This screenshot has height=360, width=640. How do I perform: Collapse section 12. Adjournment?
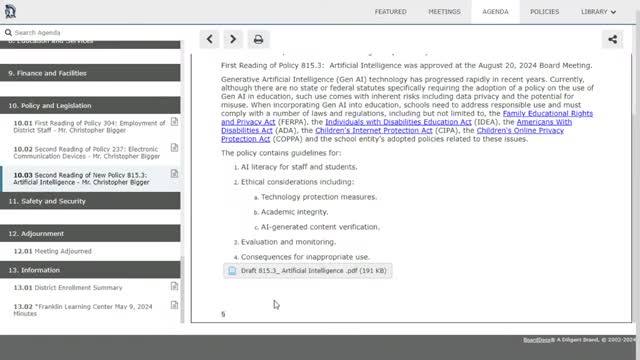(x=90, y=233)
